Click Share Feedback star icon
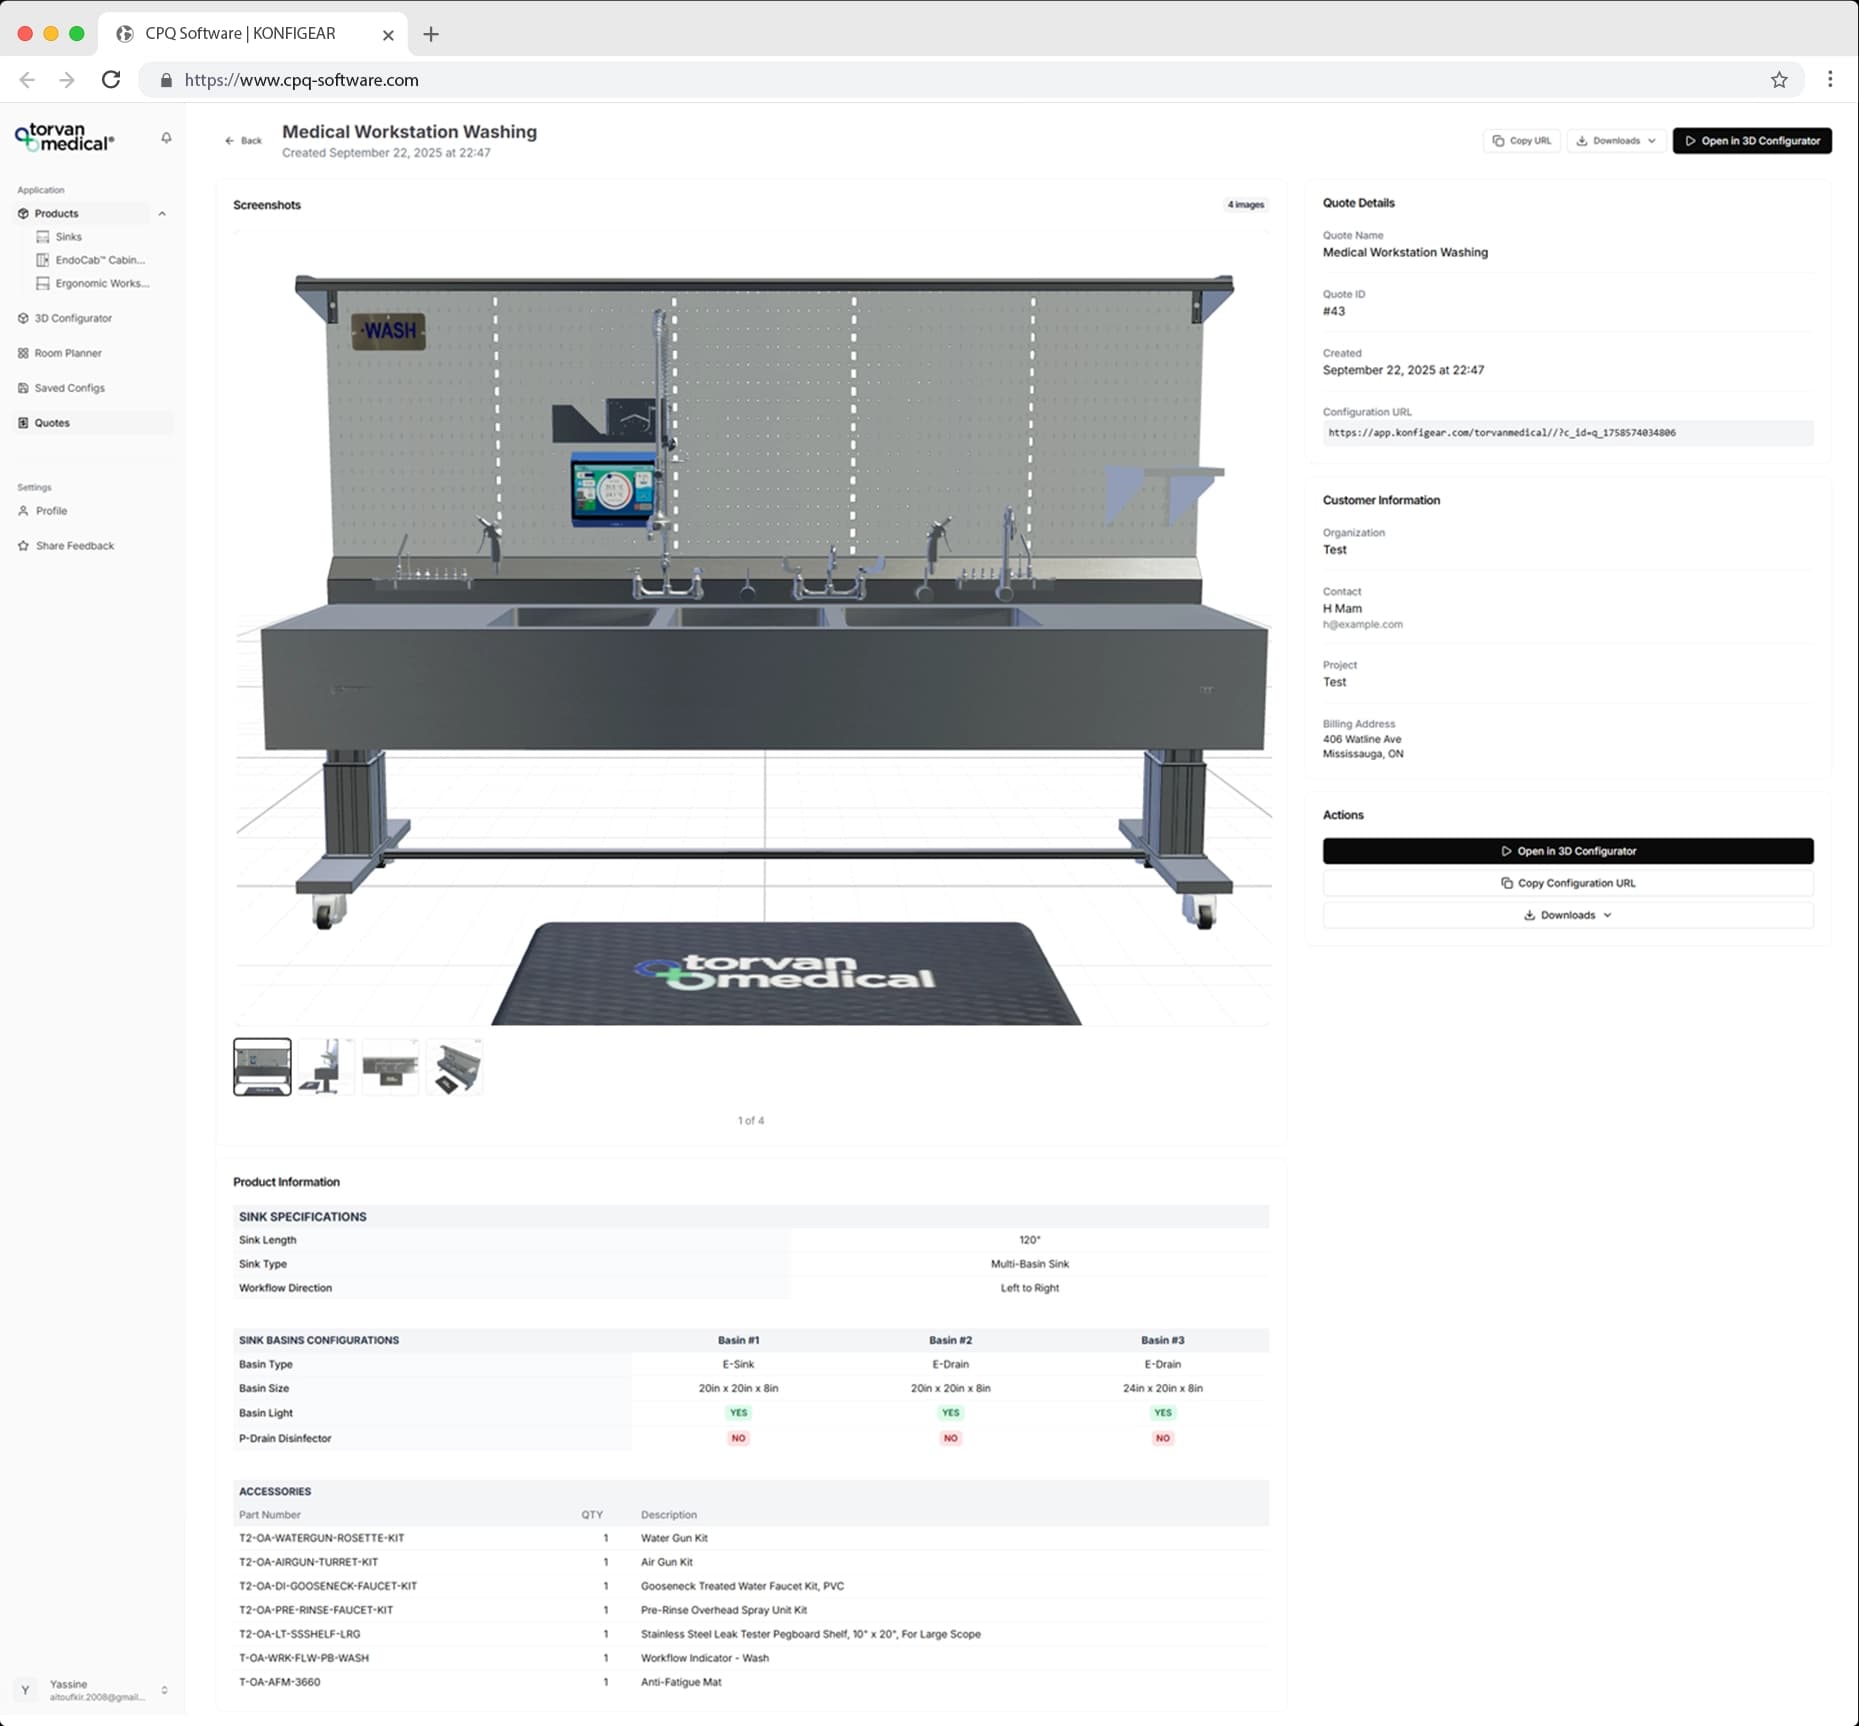Image resolution: width=1859 pixels, height=1726 pixels. click(x=23, y=546)
